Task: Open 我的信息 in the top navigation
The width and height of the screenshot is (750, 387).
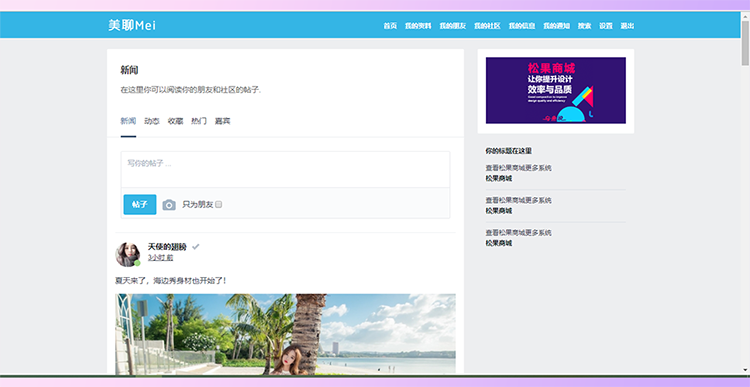Action: (x=522, y=26)
